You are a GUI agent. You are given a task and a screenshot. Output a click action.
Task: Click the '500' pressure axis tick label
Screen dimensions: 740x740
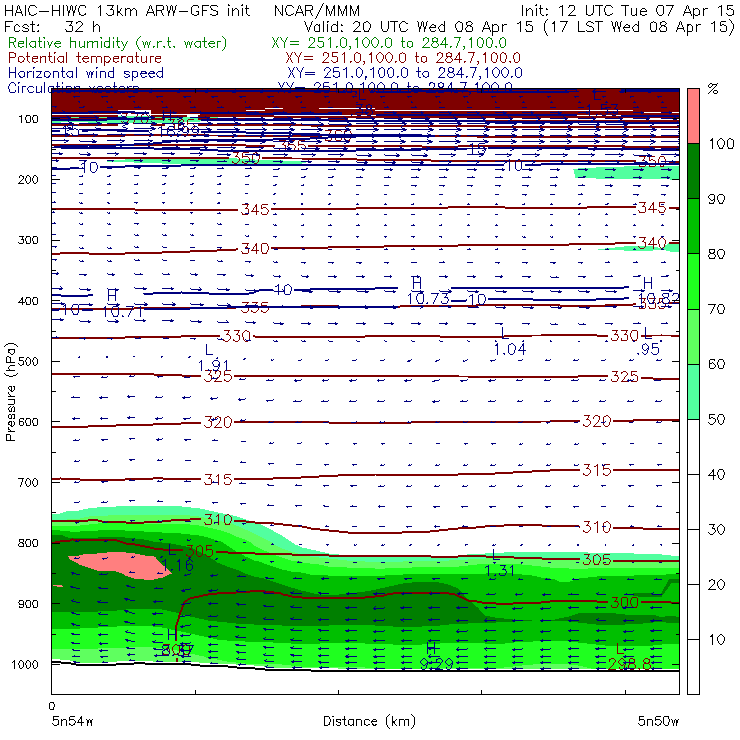tap(28, 362)
